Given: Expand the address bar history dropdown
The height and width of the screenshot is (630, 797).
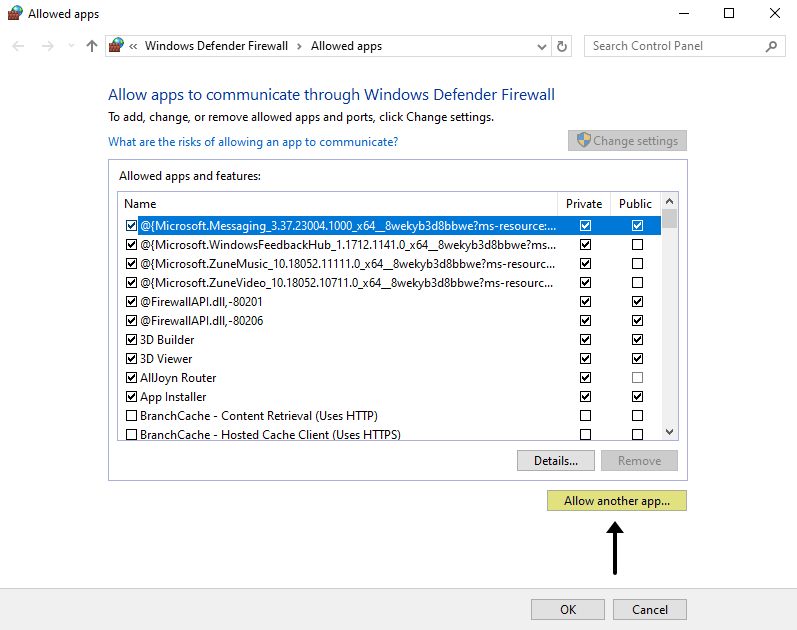Looking at the screenshot, I should click(541, 46).
